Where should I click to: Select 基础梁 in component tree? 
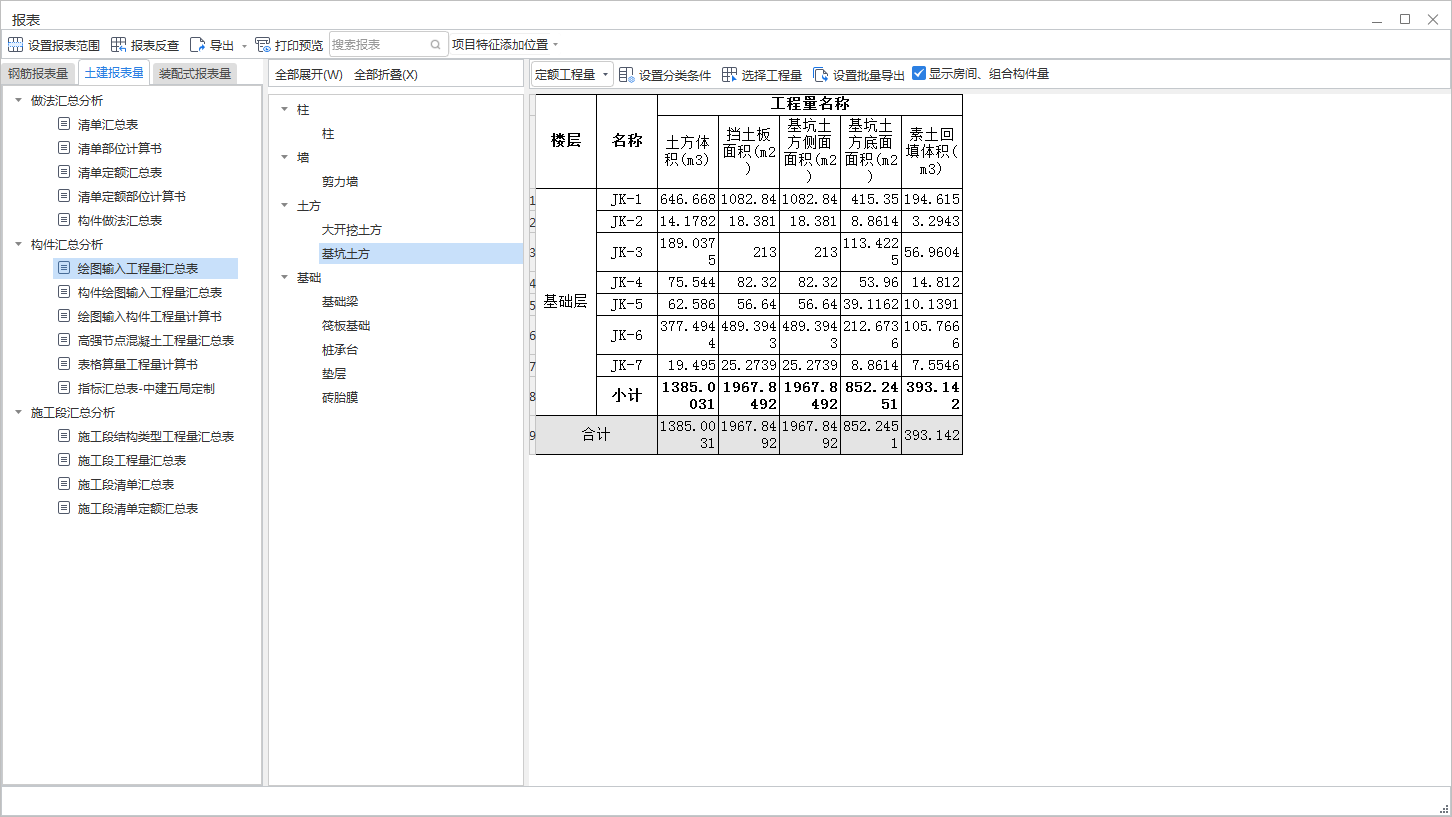pyautogui.click(x=340, y=302)
